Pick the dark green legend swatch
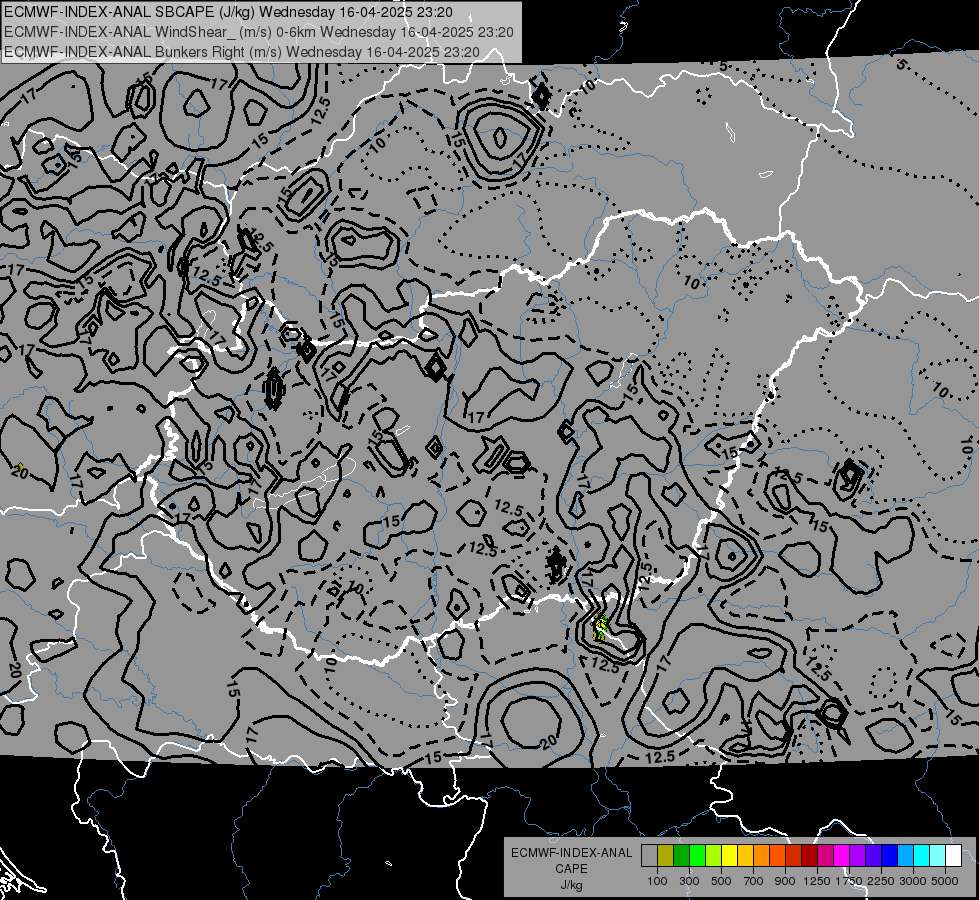This screenshot has height=900, width=979. (x=681, y=856)
